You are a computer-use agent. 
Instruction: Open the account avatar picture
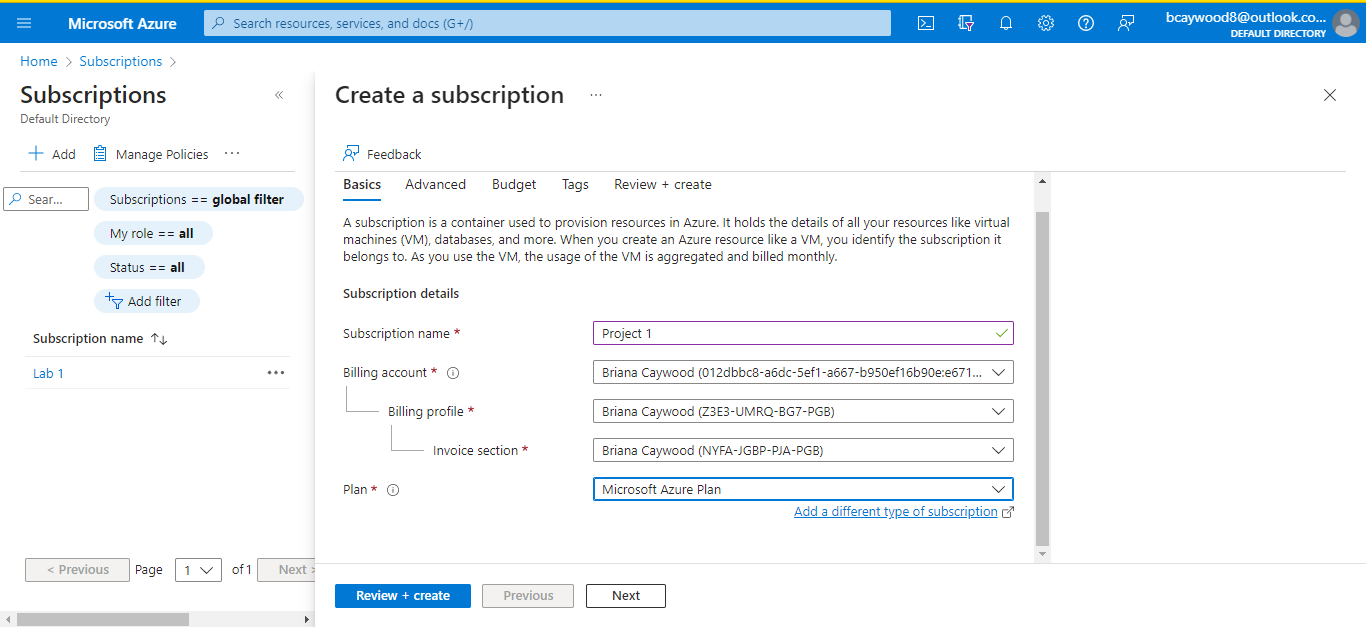pyautogui.click(x=1346, y=24)
